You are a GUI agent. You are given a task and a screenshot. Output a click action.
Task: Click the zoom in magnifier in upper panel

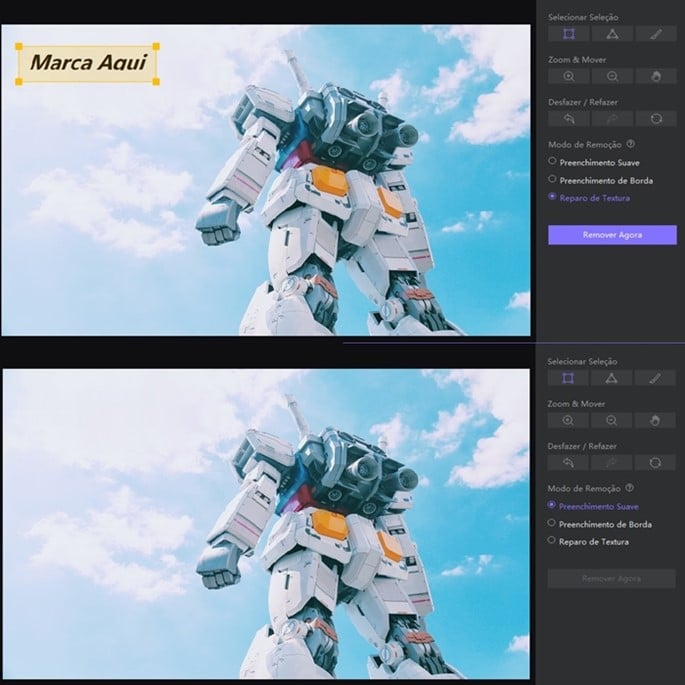568,76
